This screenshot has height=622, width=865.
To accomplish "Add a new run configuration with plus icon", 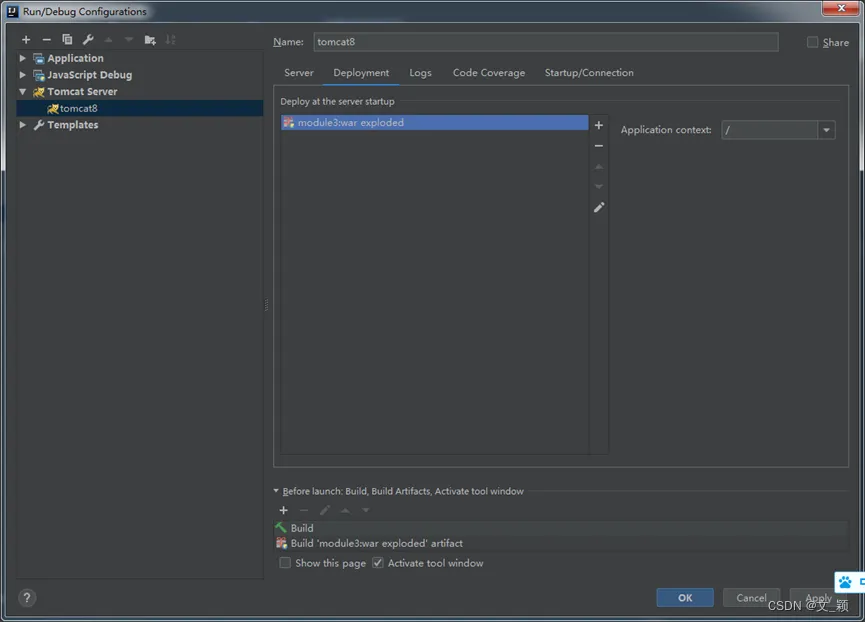I will (26, 40).
